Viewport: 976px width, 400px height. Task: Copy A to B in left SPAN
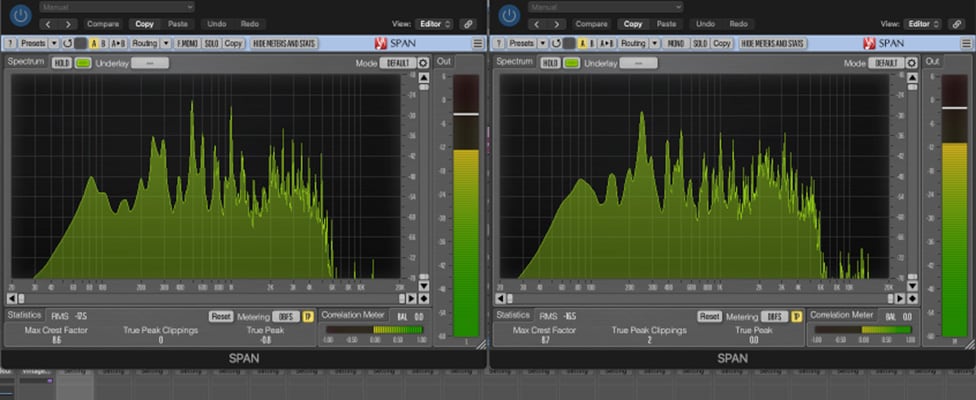(118, 44)
